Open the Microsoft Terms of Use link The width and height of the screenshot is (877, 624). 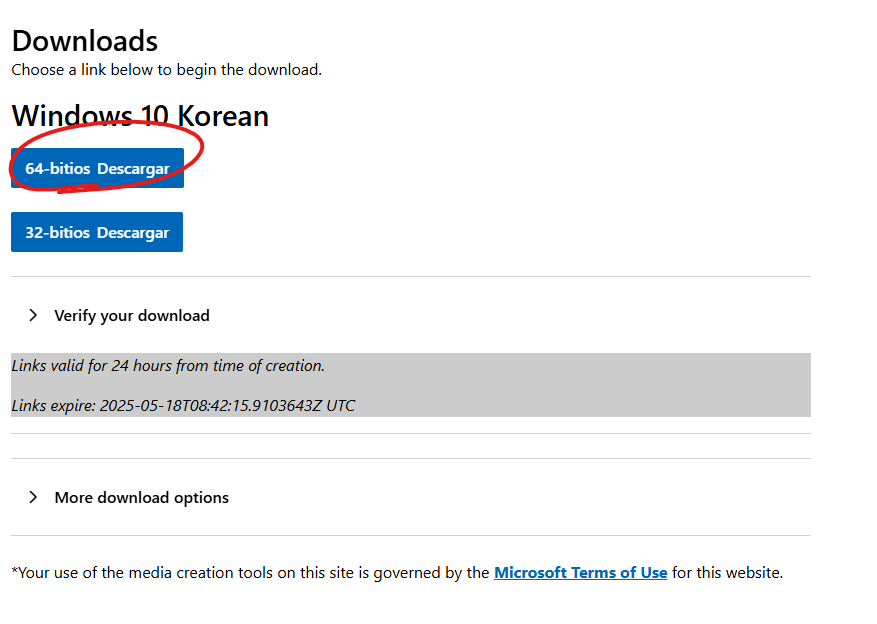581,573
